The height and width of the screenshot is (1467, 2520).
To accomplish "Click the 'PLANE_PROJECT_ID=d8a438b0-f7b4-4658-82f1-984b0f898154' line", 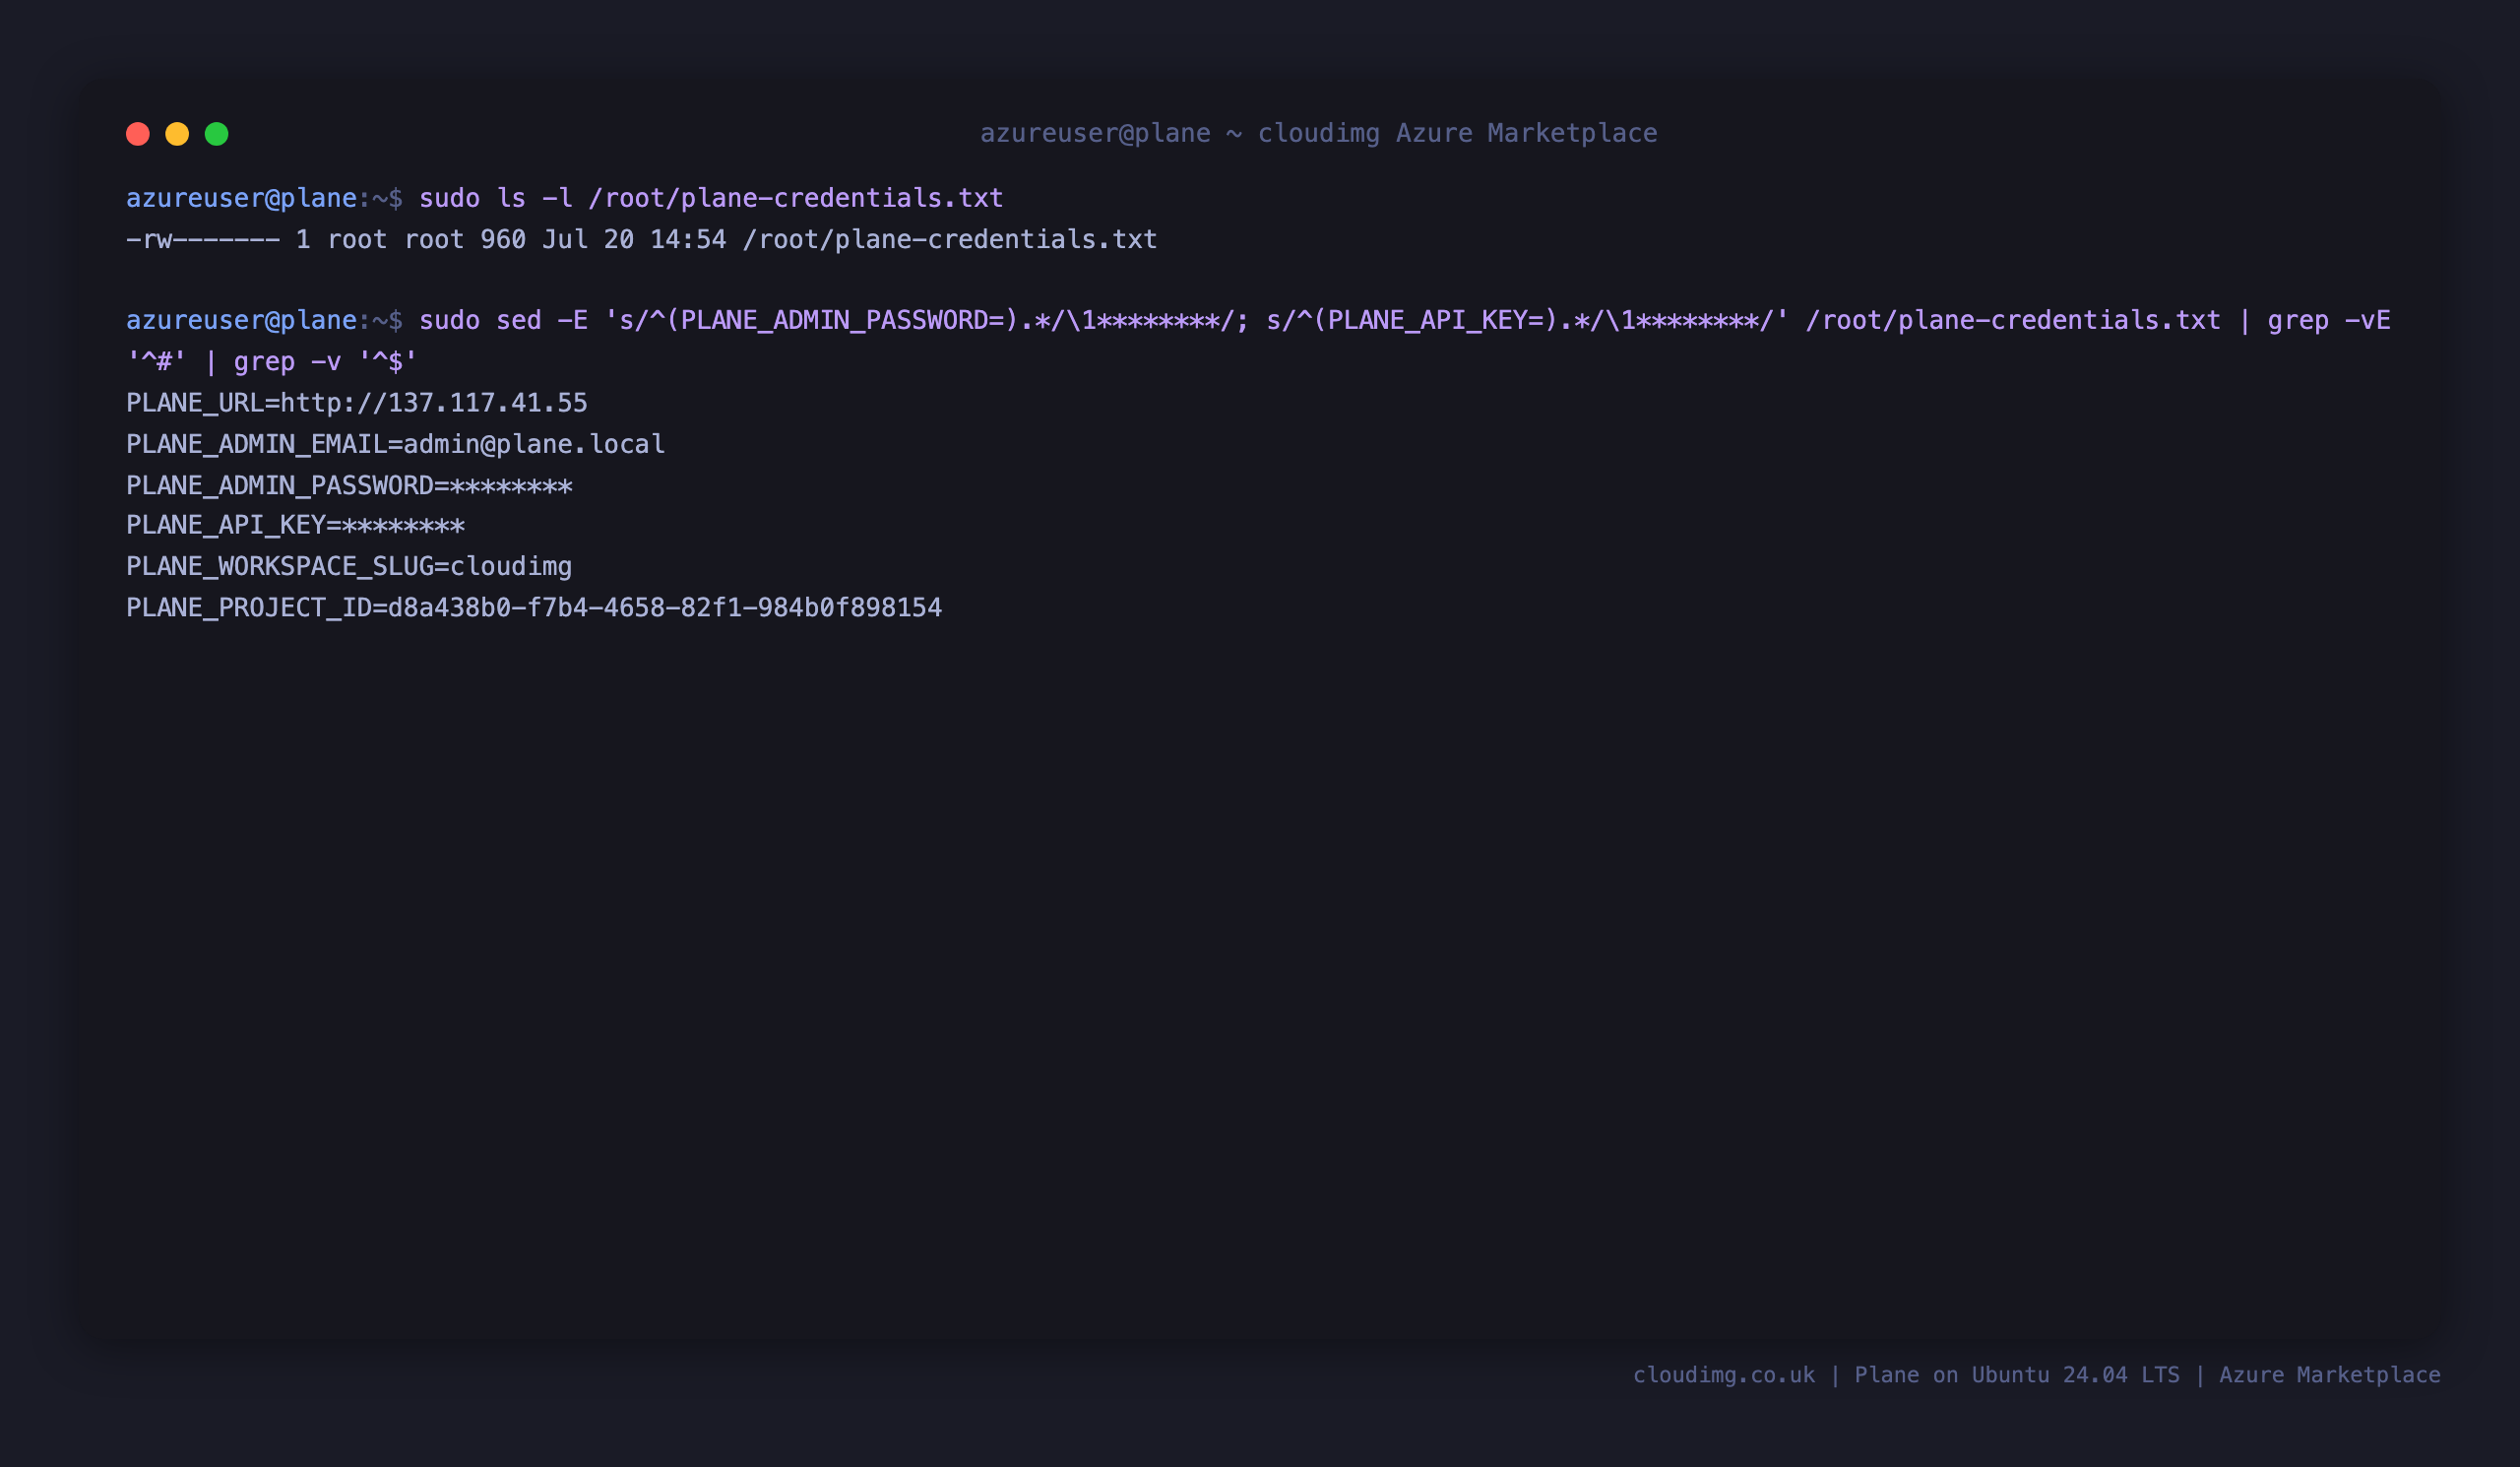I will (534, 607).
